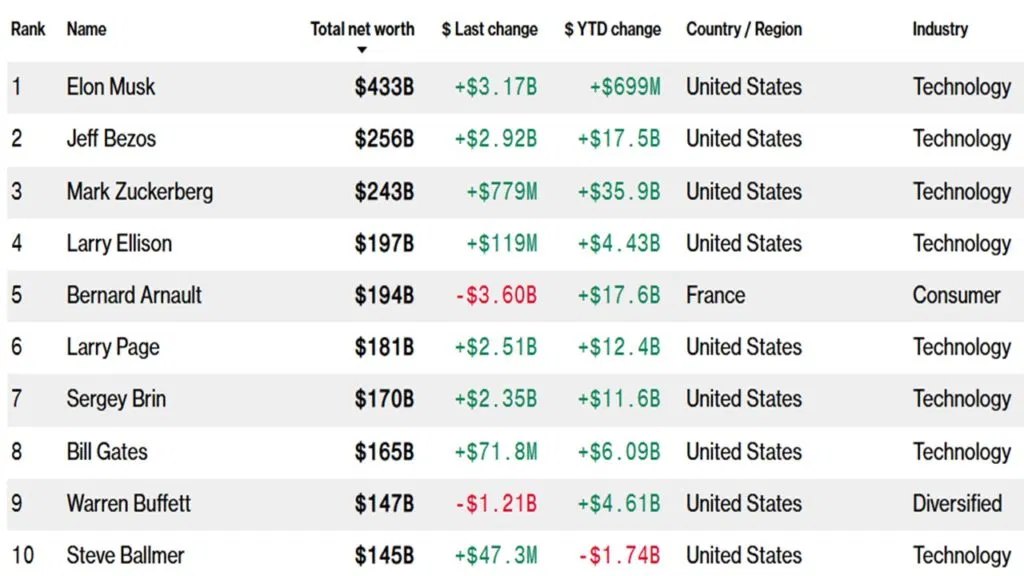
Task: Sort by Total net worth column header
Action: point(362,29)
